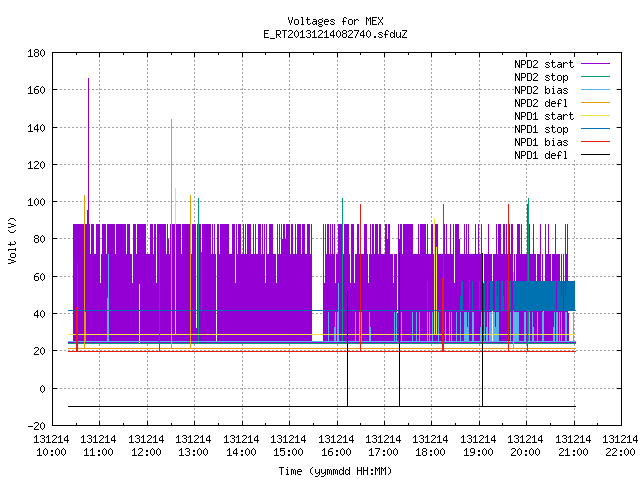The height and width of the screenshot is (480, 640).
Task: Click the red NPD1 bias legend line
Action: pos(596,142)
